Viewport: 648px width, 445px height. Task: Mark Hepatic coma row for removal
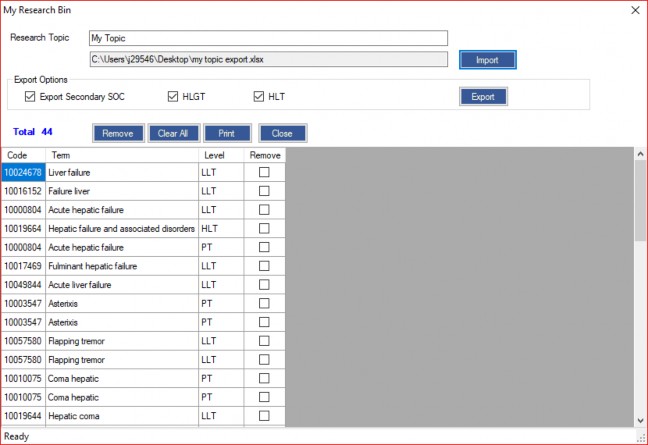[x=264, y=416]
